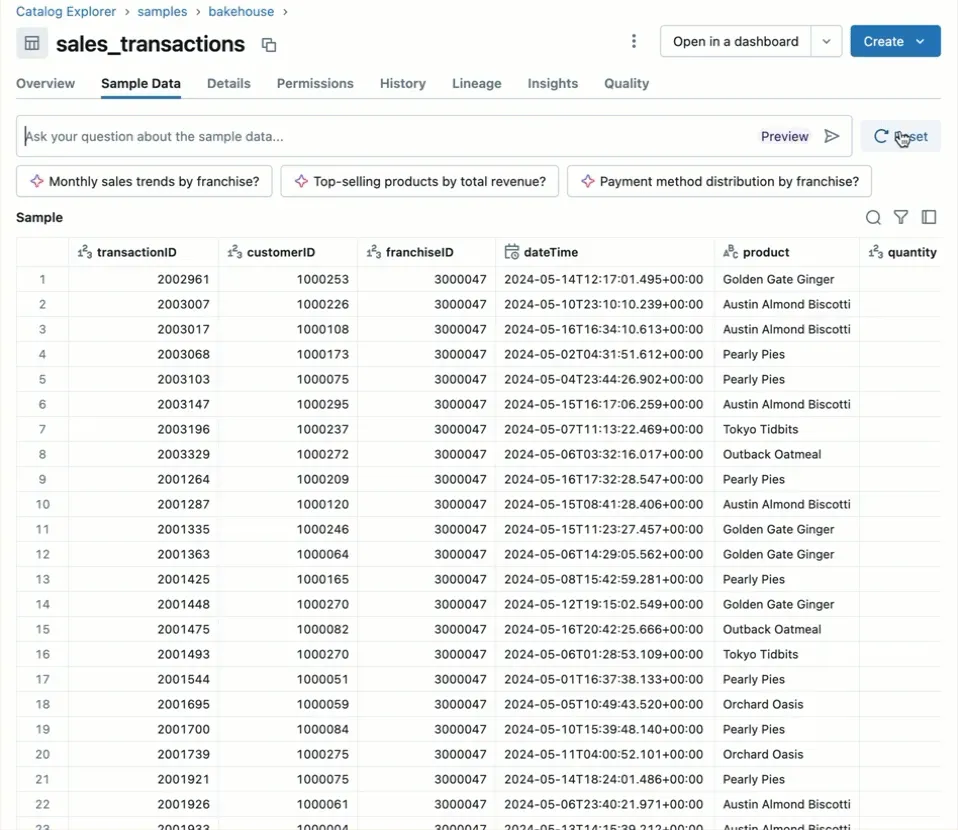The height and width of the screenshot is (830, 958).
Task: Click the numeric type icon on transactionID
Action: click(x=84, y=252)
